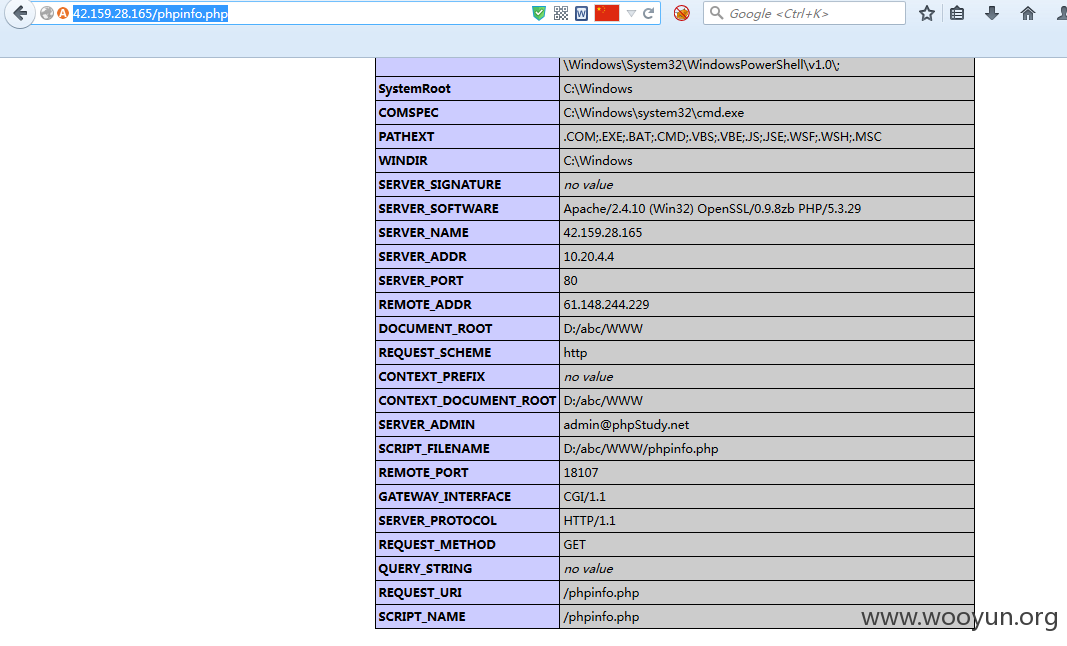The width and height of the screenshot is (1067, 646).
Task: Click the value CGI/1.1
Action: (585, 496)
